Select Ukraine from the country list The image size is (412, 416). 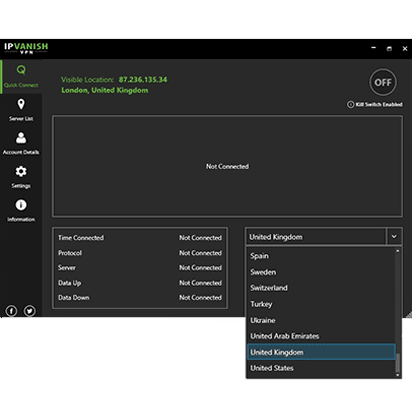click(x=321, y=320)
